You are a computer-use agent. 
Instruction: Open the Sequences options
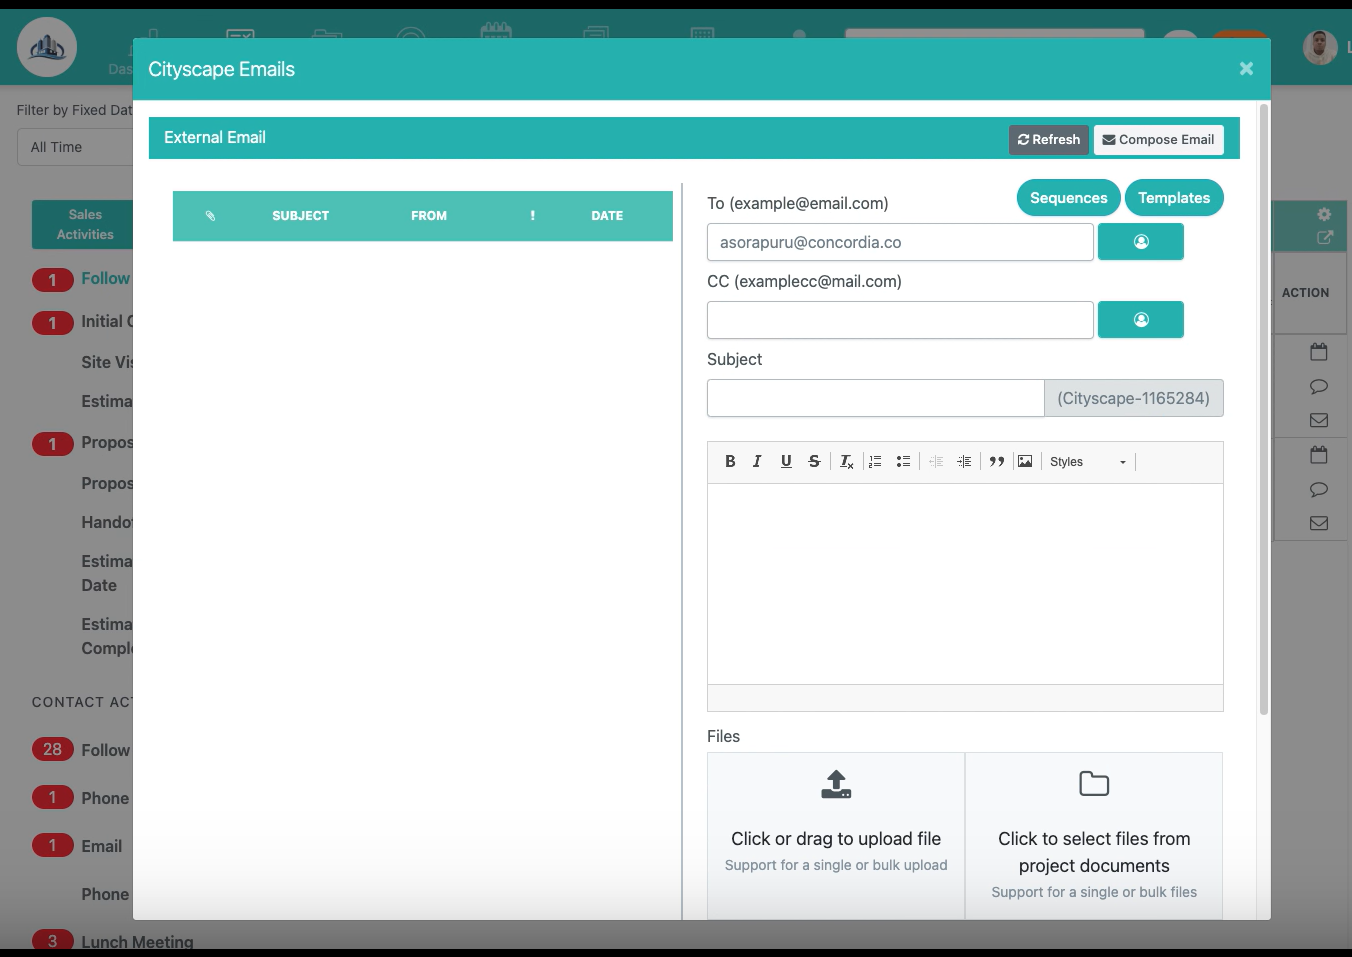pyautogui.click(x=1068, y=198)
